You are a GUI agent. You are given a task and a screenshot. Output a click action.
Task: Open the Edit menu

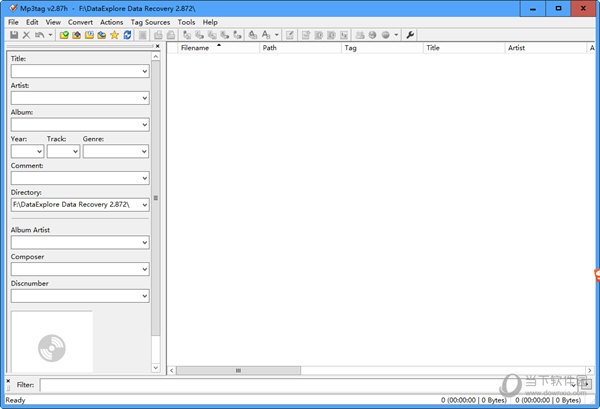tap(32, 22)
